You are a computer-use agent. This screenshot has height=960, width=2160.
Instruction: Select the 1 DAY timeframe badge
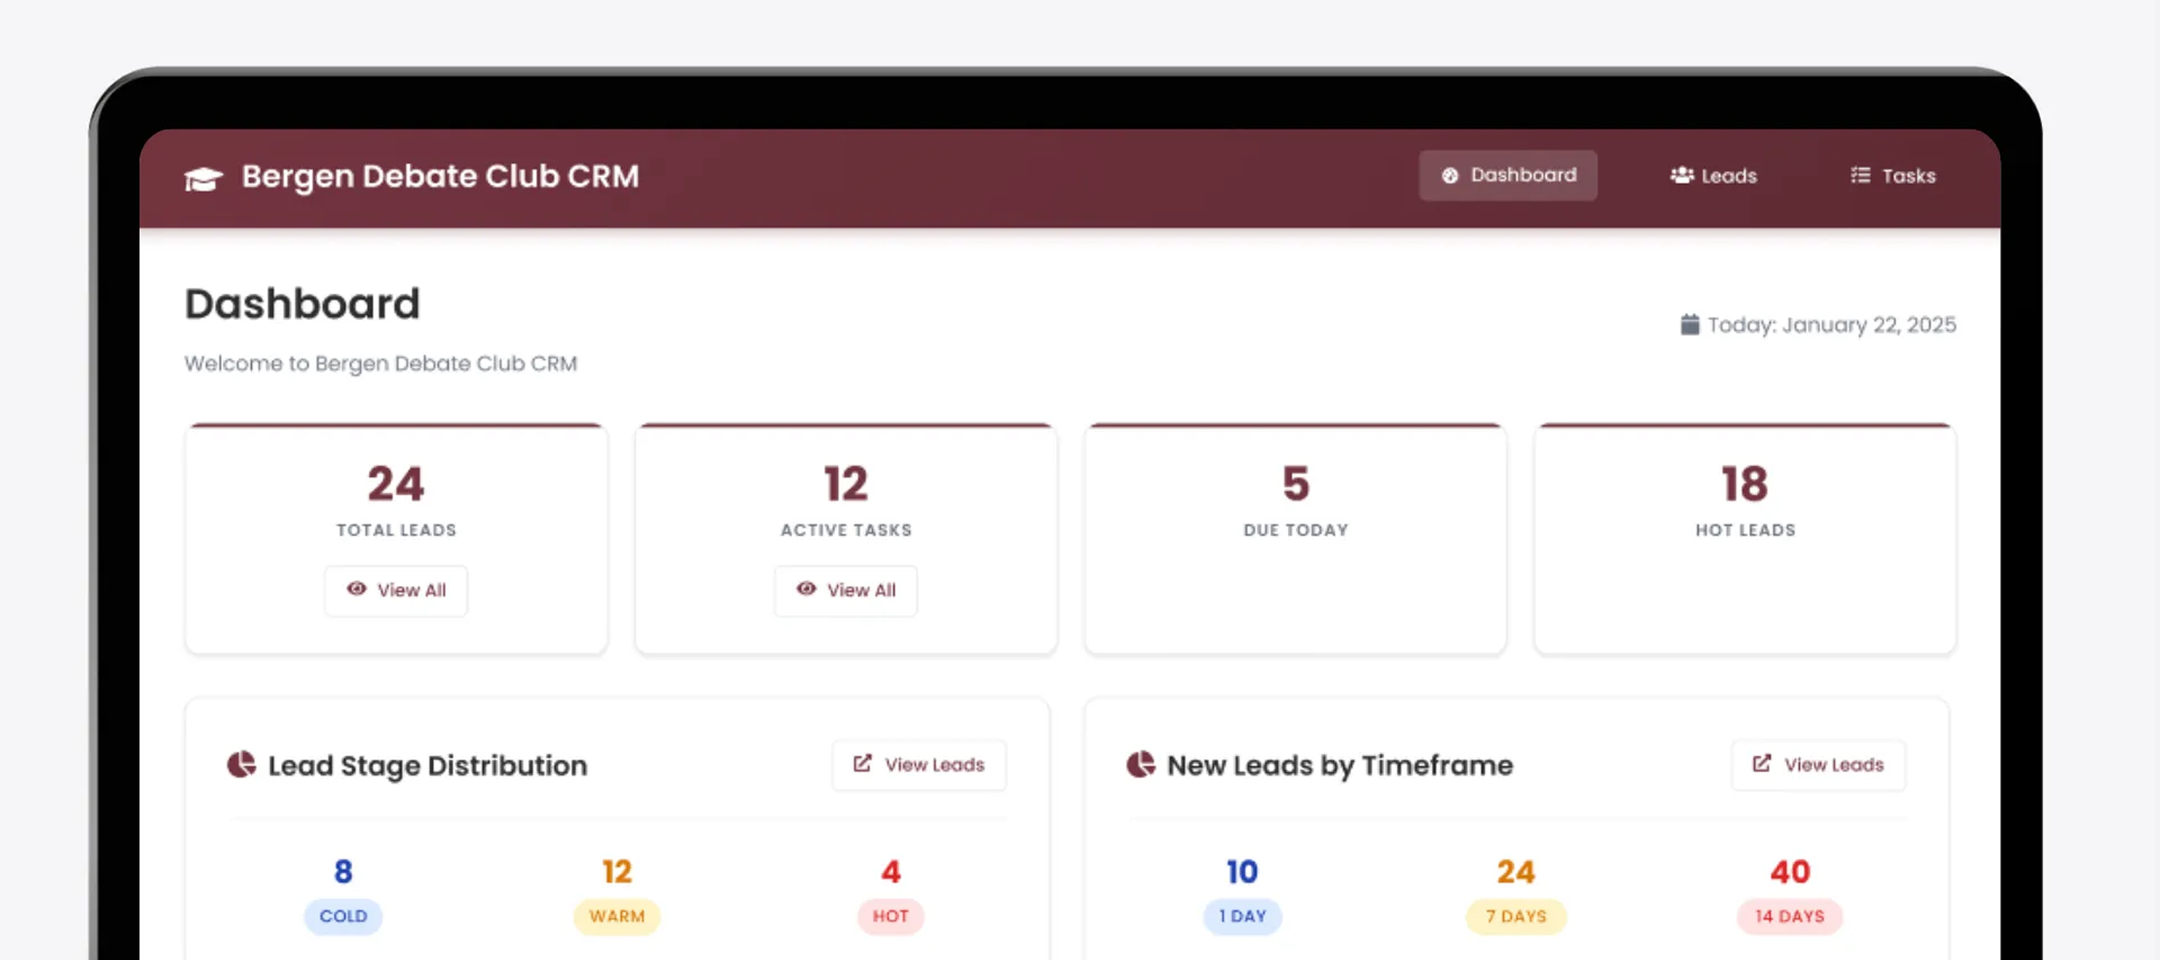pos(1242,916)
